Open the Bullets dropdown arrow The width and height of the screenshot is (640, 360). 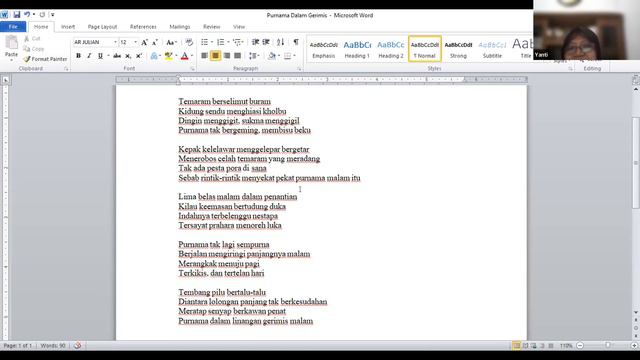(212, 42)
